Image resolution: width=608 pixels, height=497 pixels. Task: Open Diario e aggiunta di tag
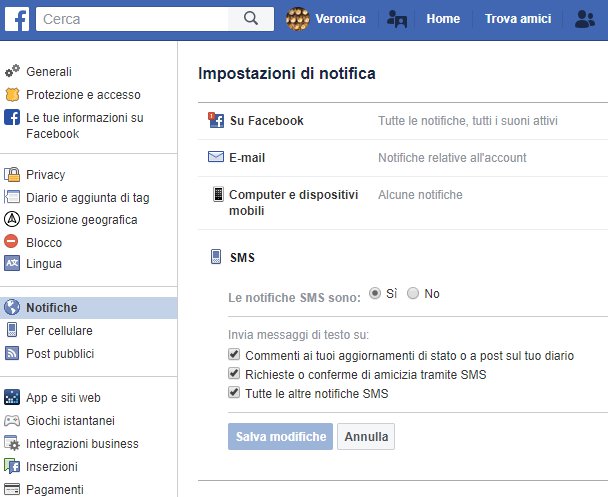click(88, 198)
